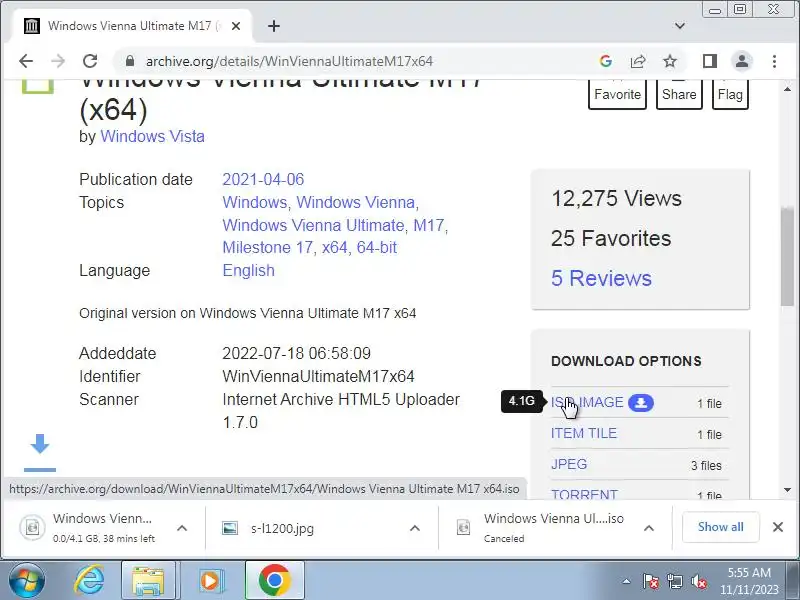This screenshot has width=800, height=600.
Task: Open the English language link
Action: 248,270
